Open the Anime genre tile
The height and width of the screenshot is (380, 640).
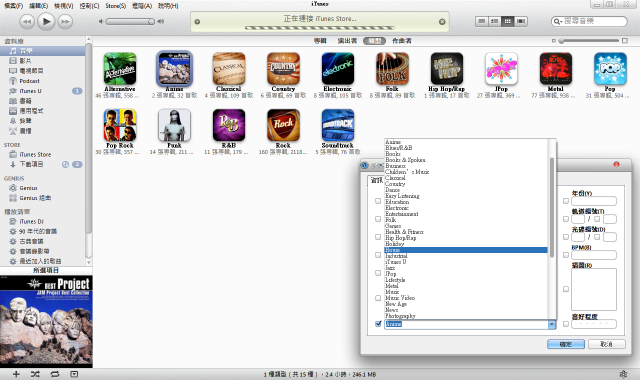174,69
